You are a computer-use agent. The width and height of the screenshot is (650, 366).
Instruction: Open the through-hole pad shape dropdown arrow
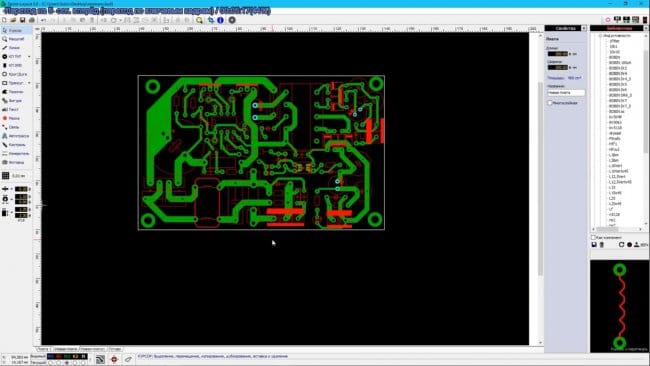click(29, 56)
